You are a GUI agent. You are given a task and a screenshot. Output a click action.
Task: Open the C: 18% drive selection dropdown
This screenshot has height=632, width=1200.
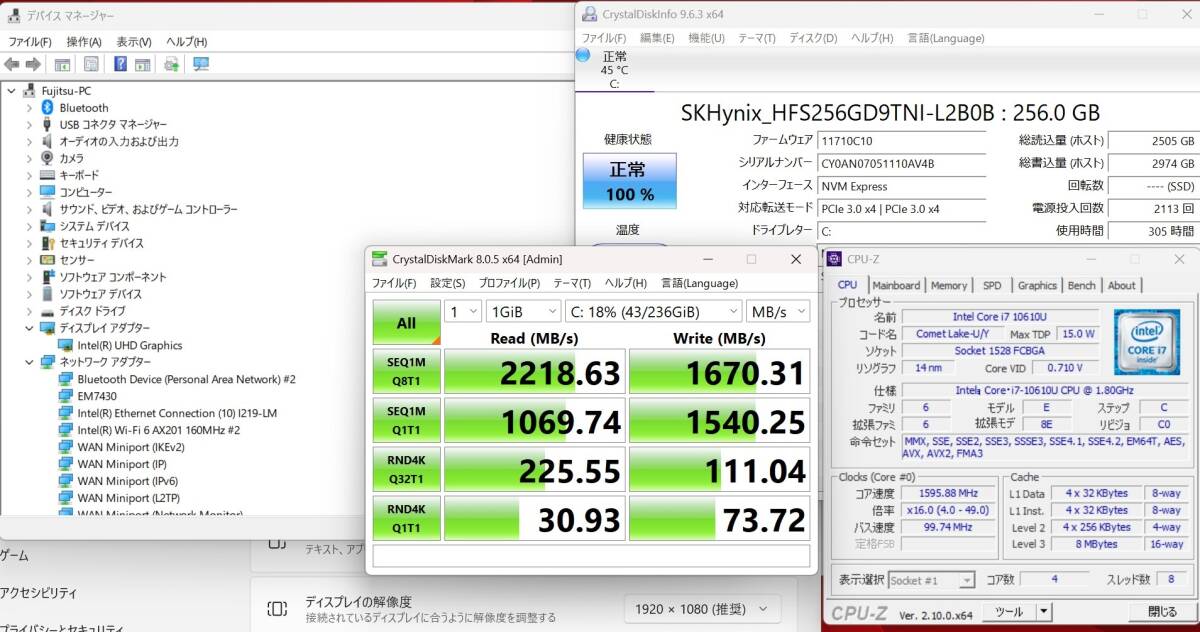pos(653,312)
